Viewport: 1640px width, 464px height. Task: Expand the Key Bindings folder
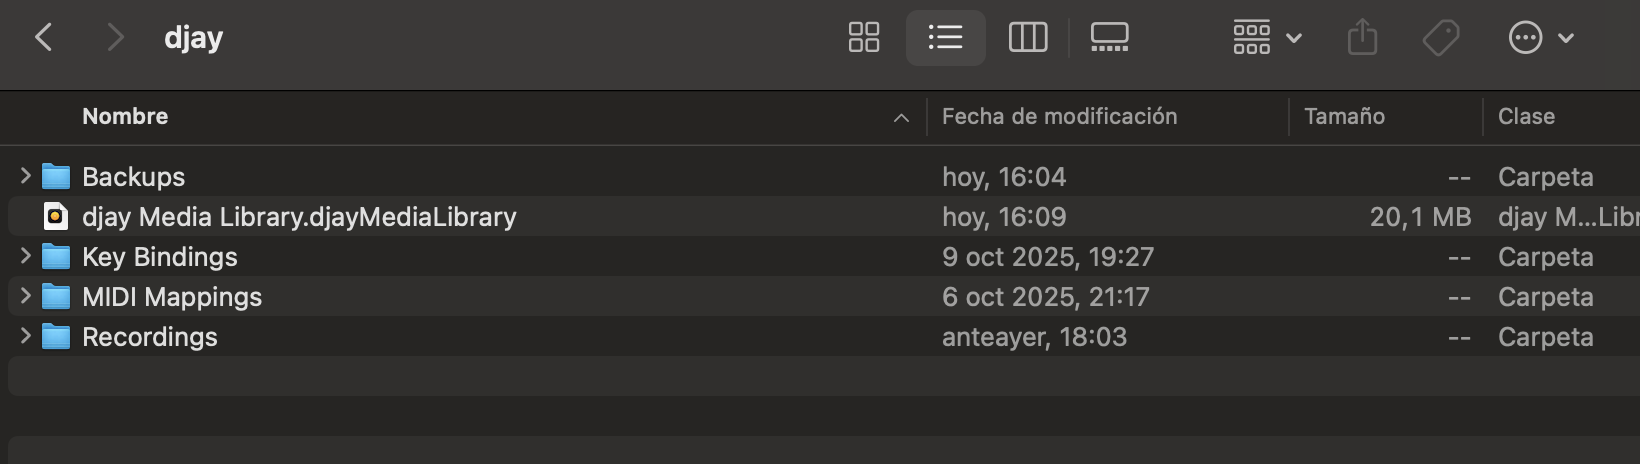click(x=26, y=256)
